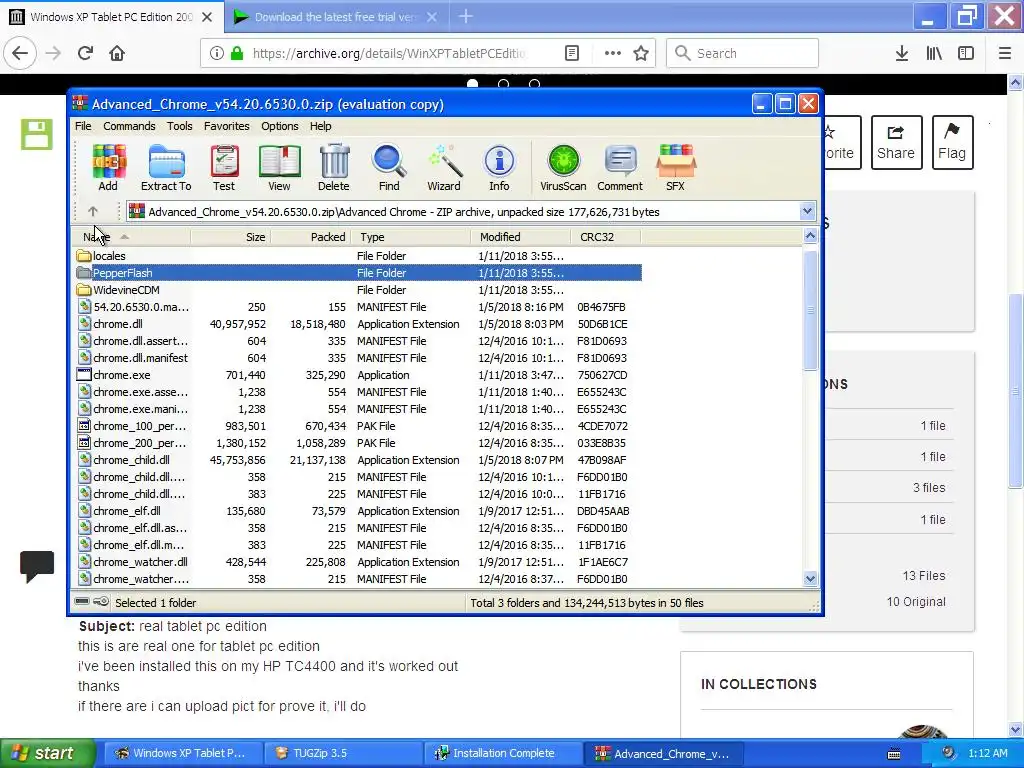Sort file list by Modified column

pos(520,237)
